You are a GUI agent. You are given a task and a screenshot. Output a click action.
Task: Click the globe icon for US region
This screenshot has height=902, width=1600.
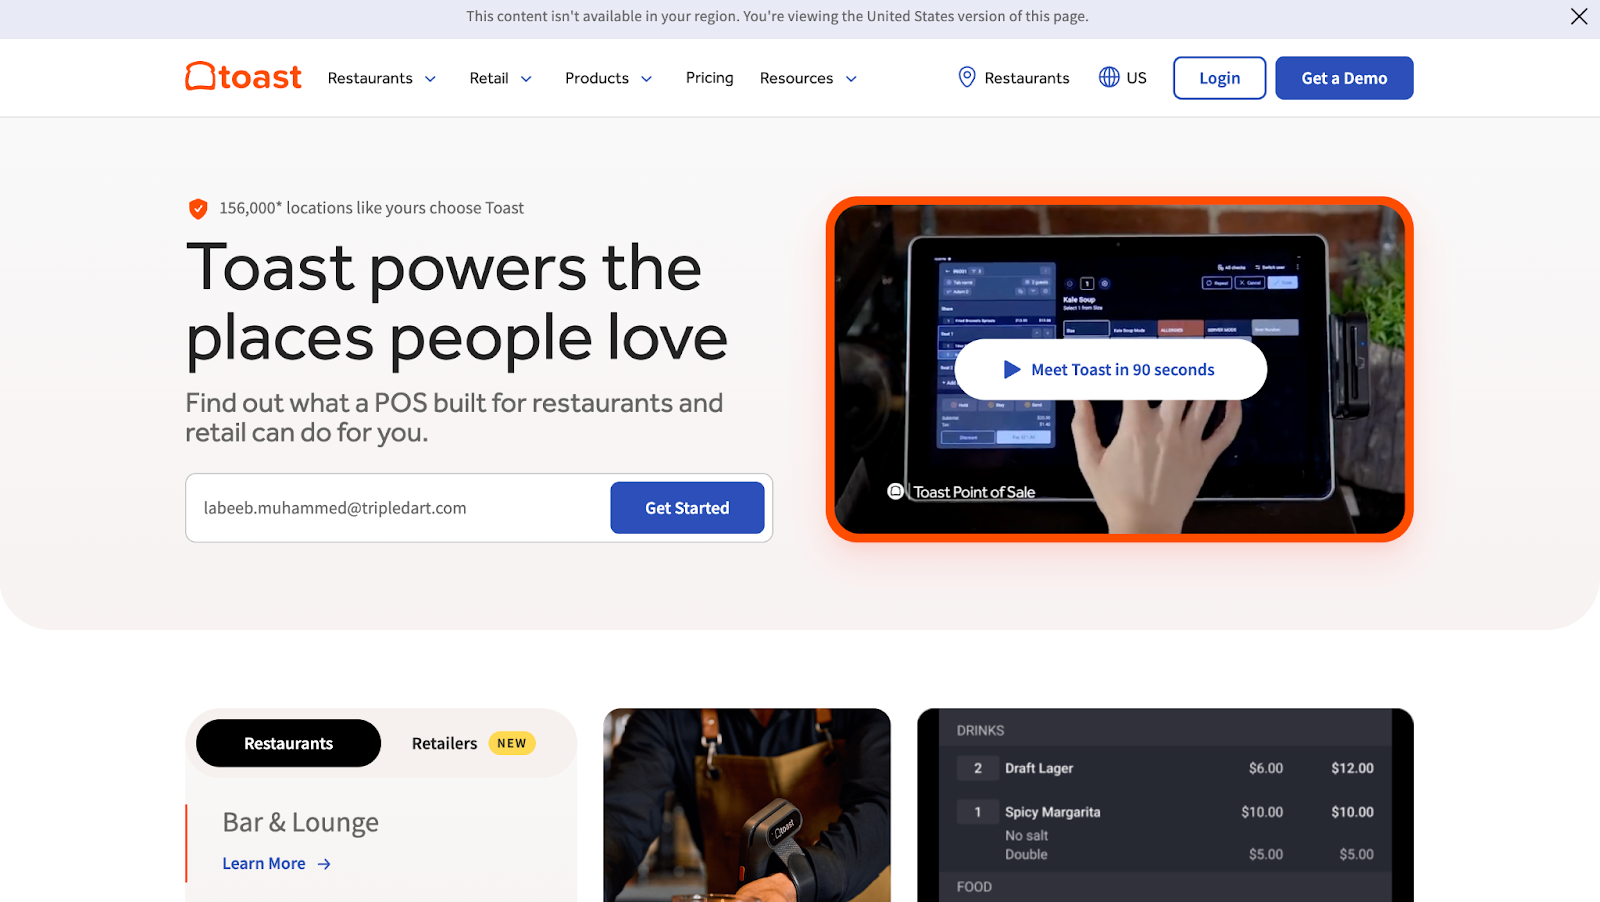coord(1109,77)
